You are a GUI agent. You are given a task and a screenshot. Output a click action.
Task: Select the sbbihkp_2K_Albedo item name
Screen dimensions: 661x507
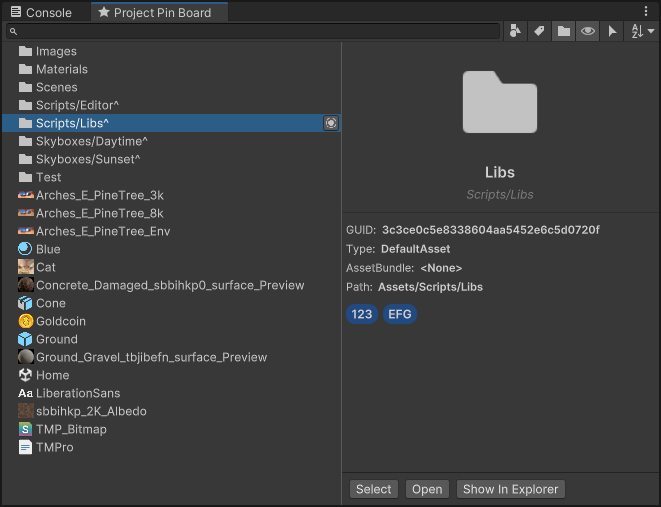pyautogui.click(x=91, y=411)
